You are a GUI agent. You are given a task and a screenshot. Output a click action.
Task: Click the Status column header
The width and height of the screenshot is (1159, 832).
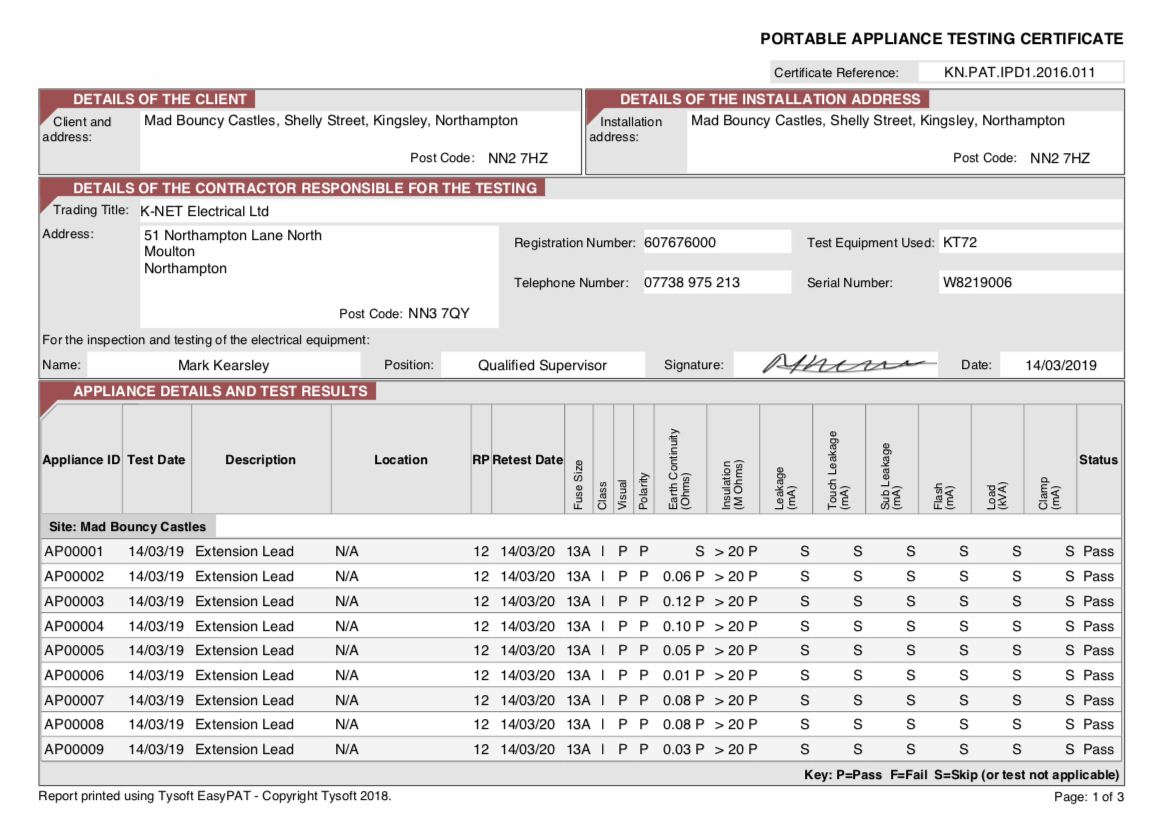tap(1098, 460)
